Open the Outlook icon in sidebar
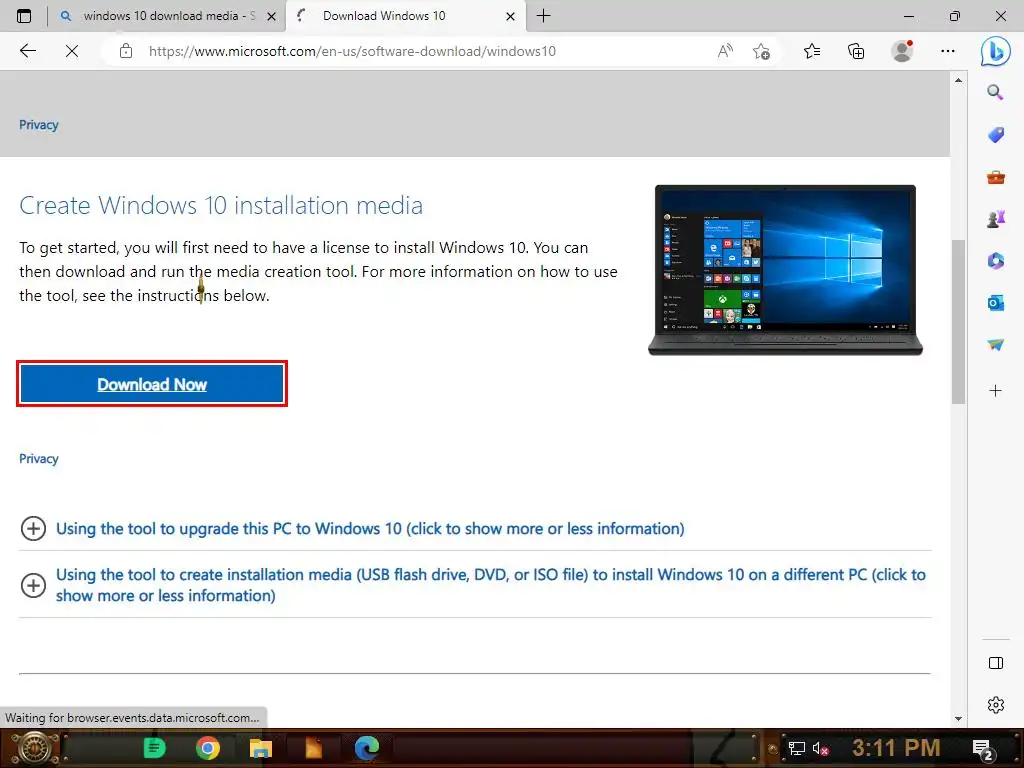 995,302
